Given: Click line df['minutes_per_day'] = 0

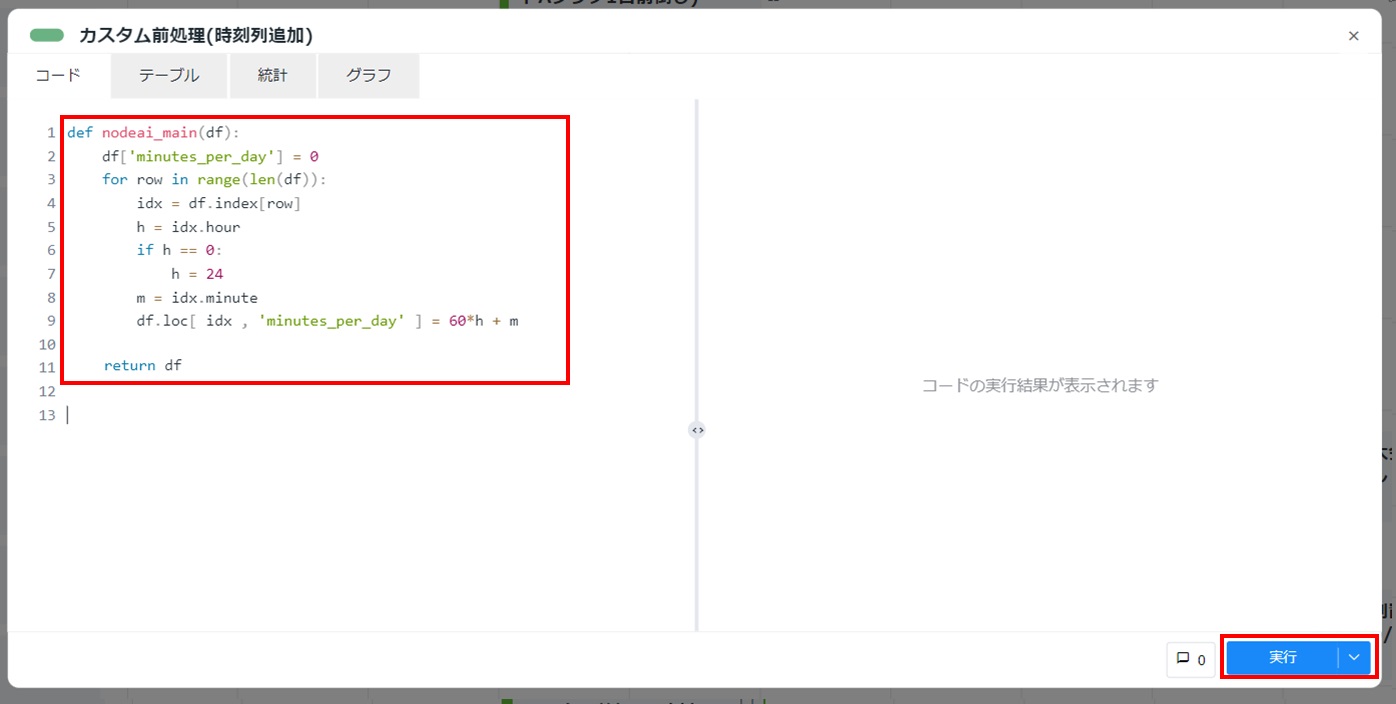Looking at the screenshot, I should tap(210, 156).
